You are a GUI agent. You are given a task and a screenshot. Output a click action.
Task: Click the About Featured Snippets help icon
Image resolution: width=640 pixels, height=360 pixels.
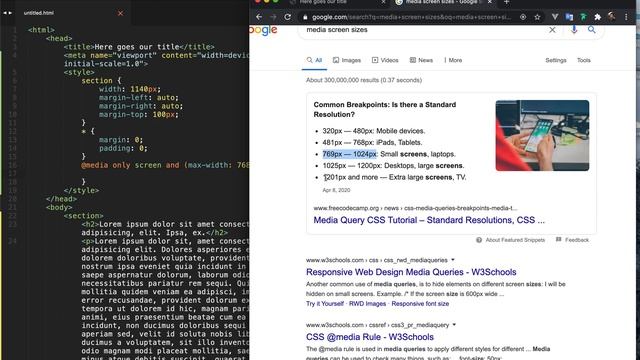click(479, 240)
